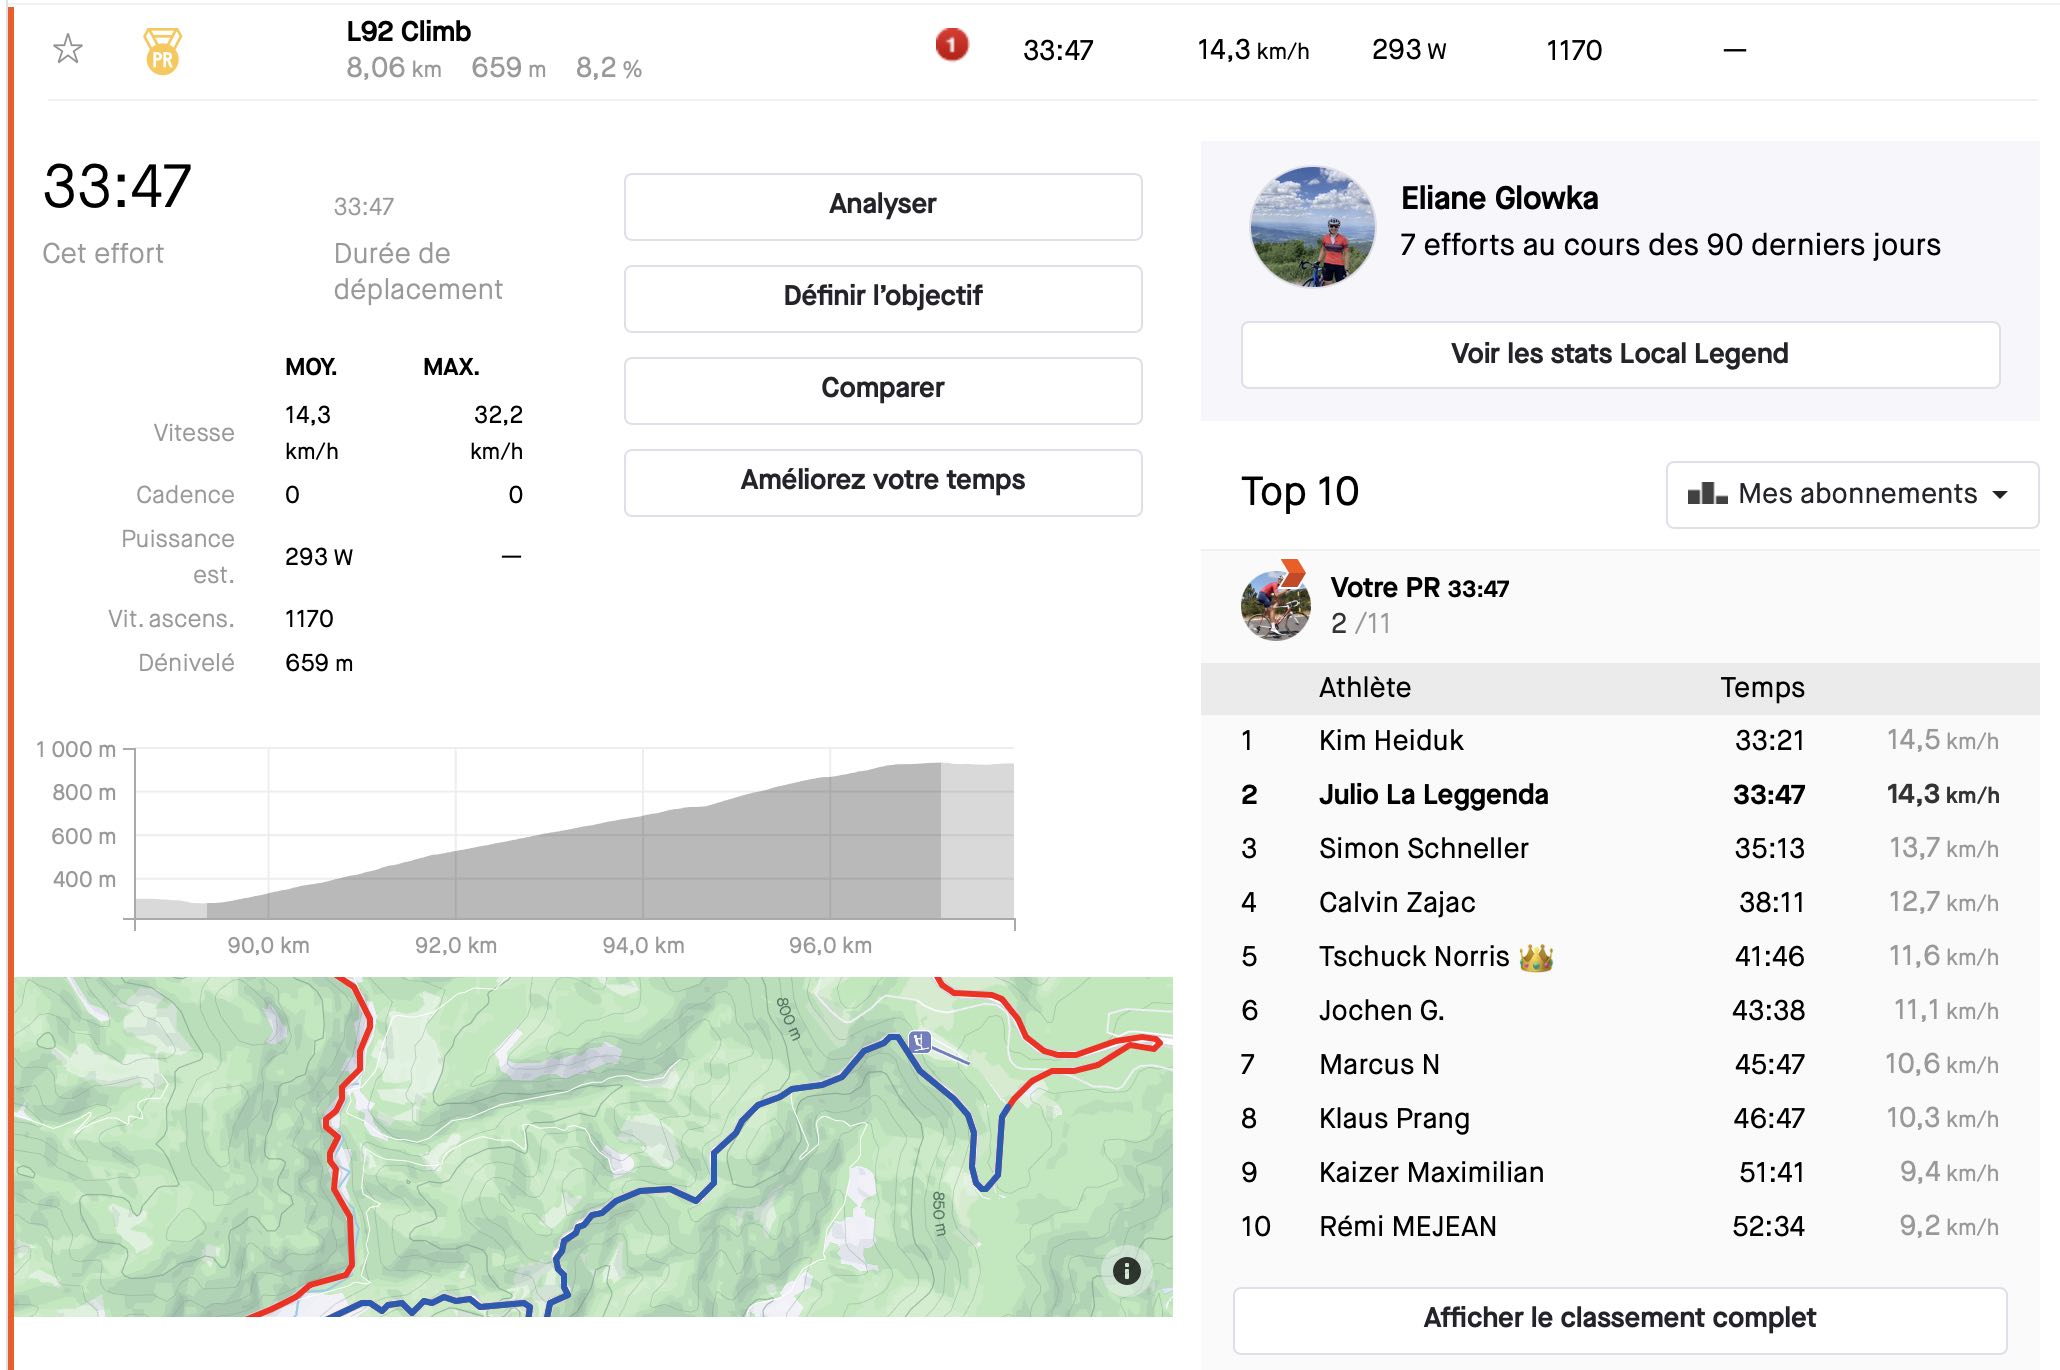This screenshot has height=1370, width=2060.
Task: Select Simon Schneller in Top 10
Action: (x=1423, y=849)
